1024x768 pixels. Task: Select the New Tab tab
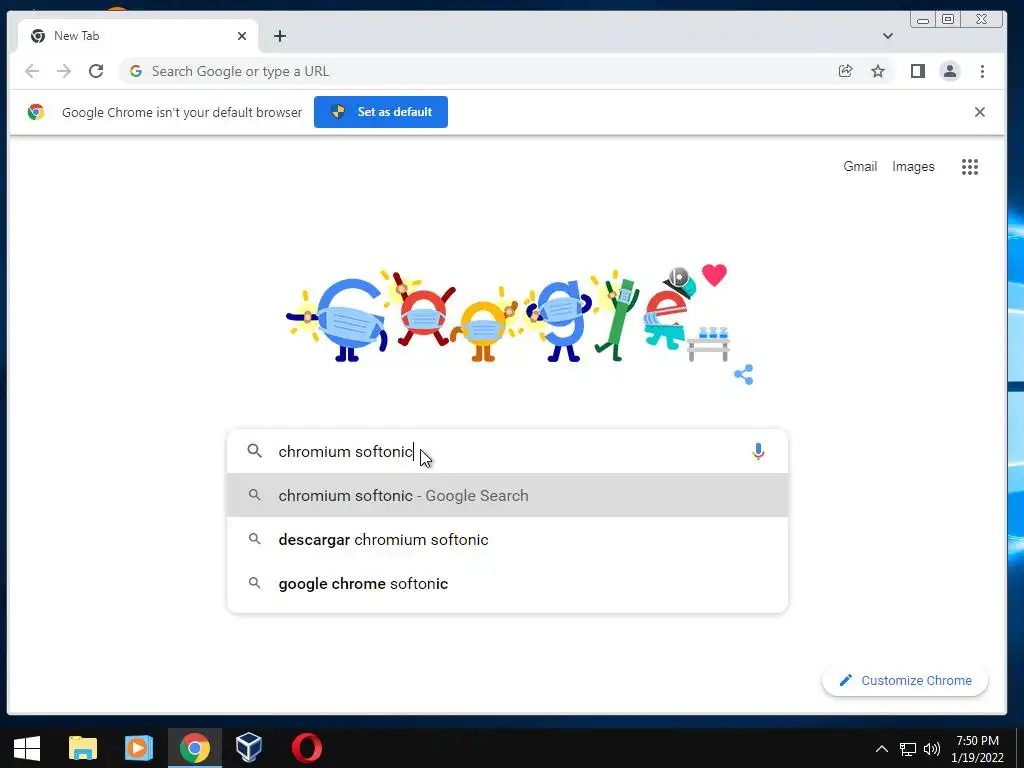coord(138,36)
